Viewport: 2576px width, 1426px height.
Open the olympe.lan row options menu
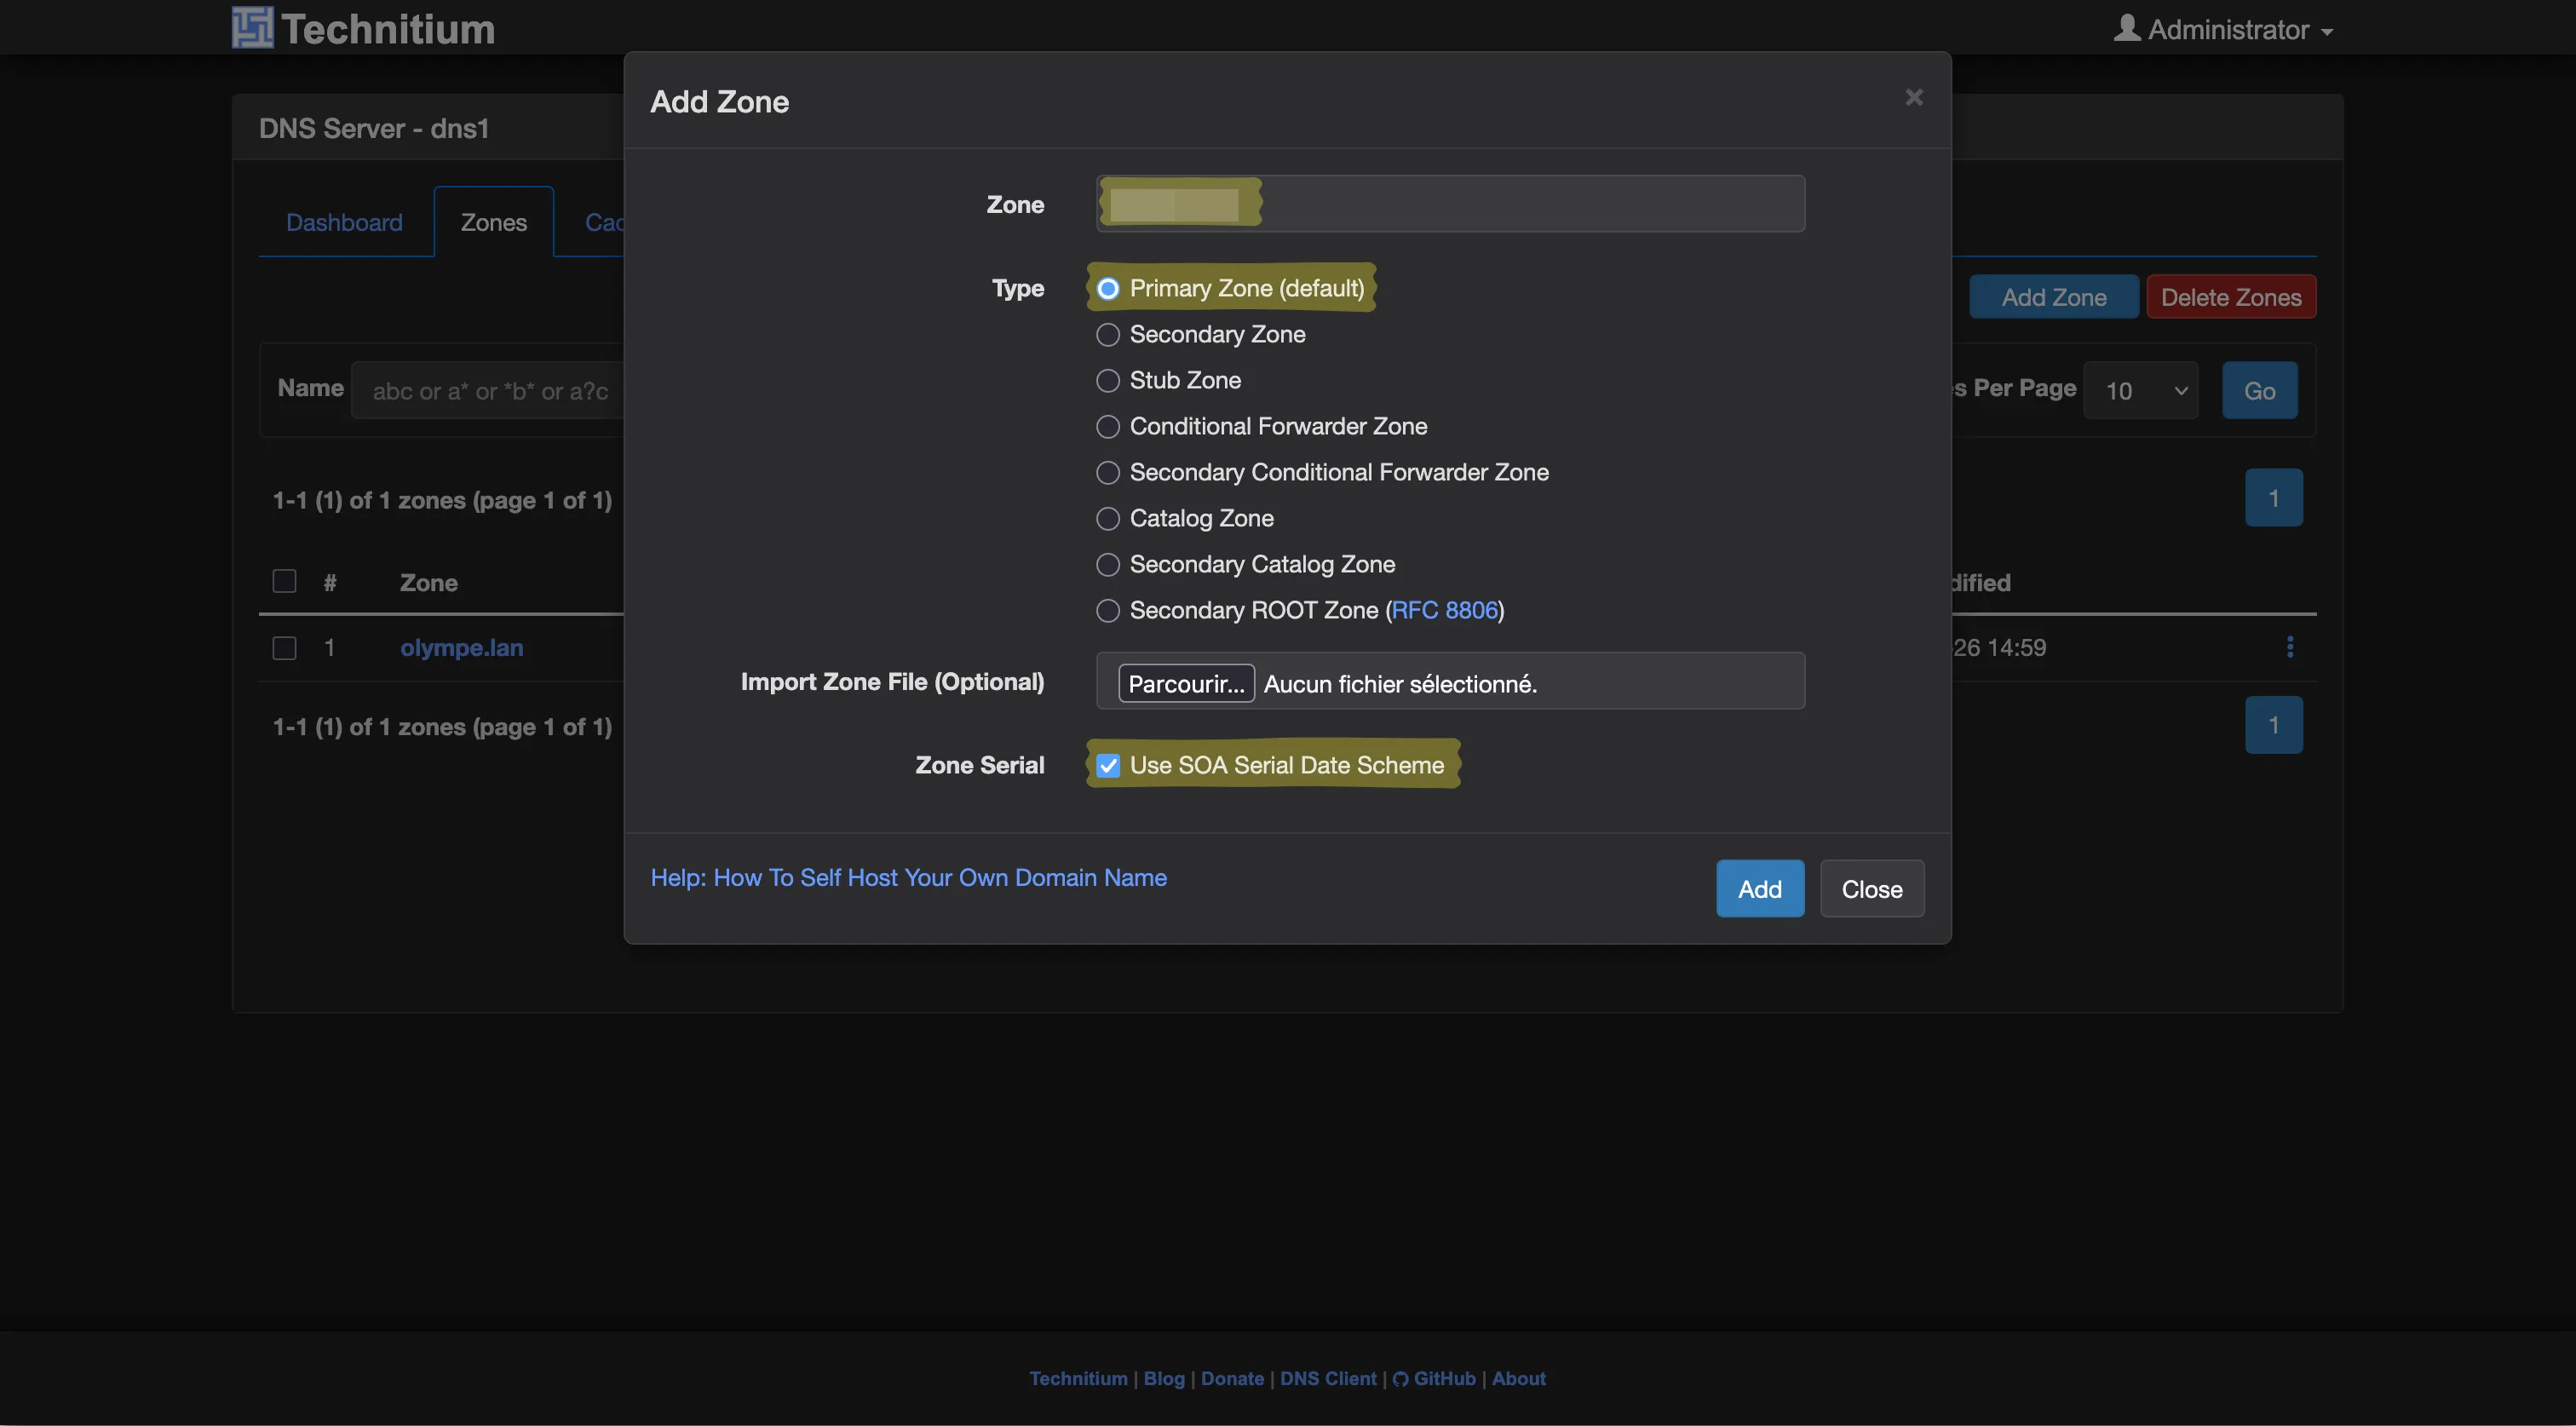point(2289,647)
